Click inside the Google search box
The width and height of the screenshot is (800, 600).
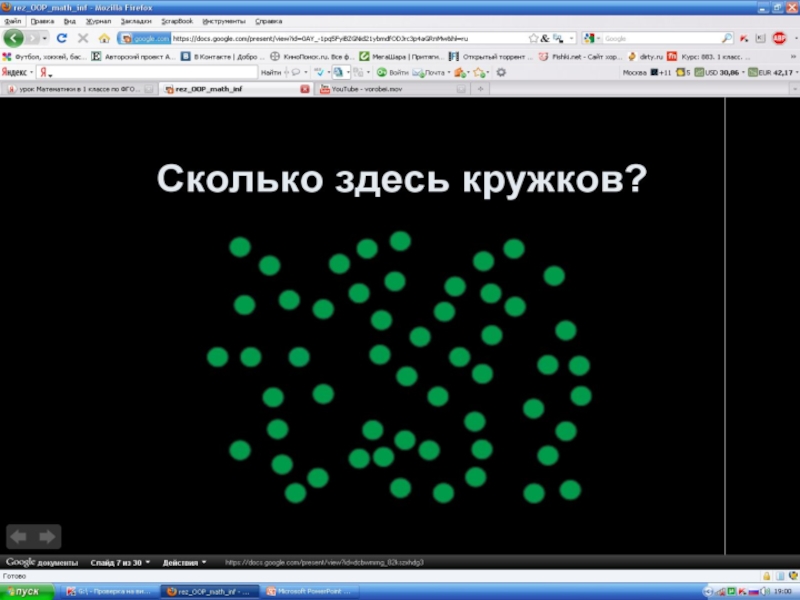click(x=662, y=38)
